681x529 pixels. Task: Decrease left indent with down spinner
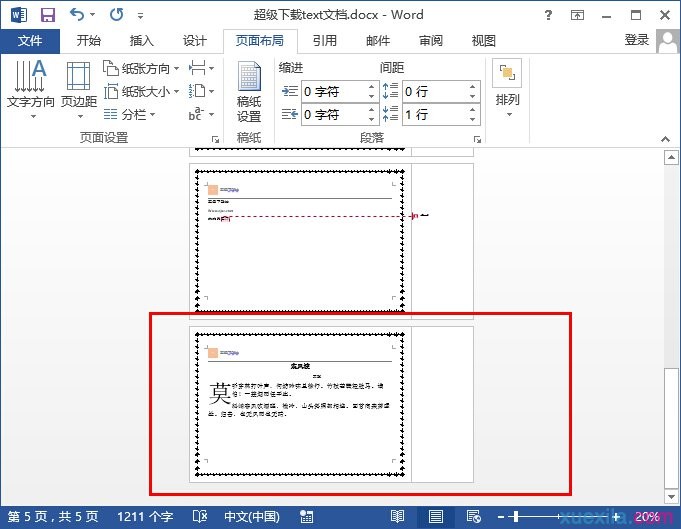[x=372, y=96]
